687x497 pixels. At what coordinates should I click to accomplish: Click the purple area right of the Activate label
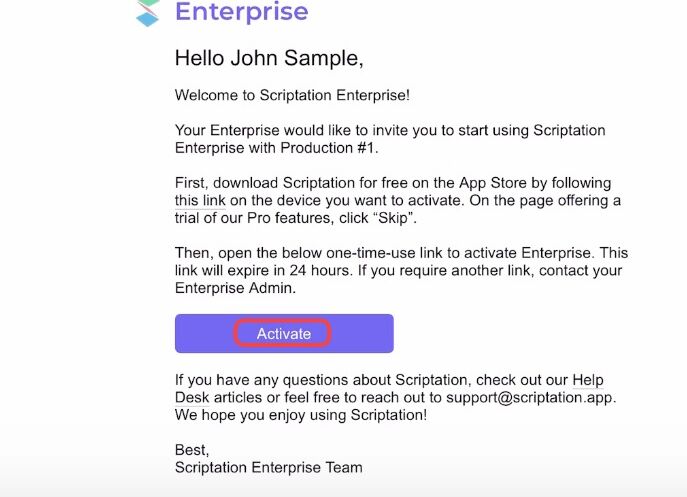tap(362, 334)
